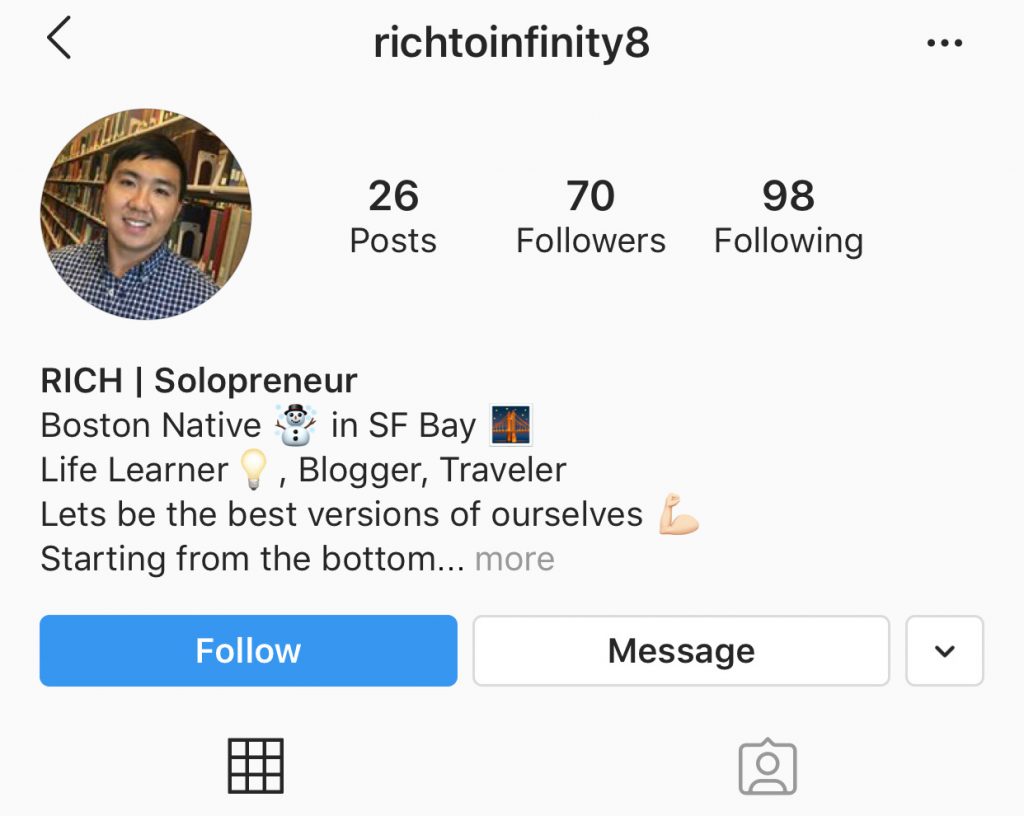Viewport: 1024px width, 816px height.
Task: Tap the username richtoinfinity8 in the header
Action: pyautogui.click(x=512, y=42)
